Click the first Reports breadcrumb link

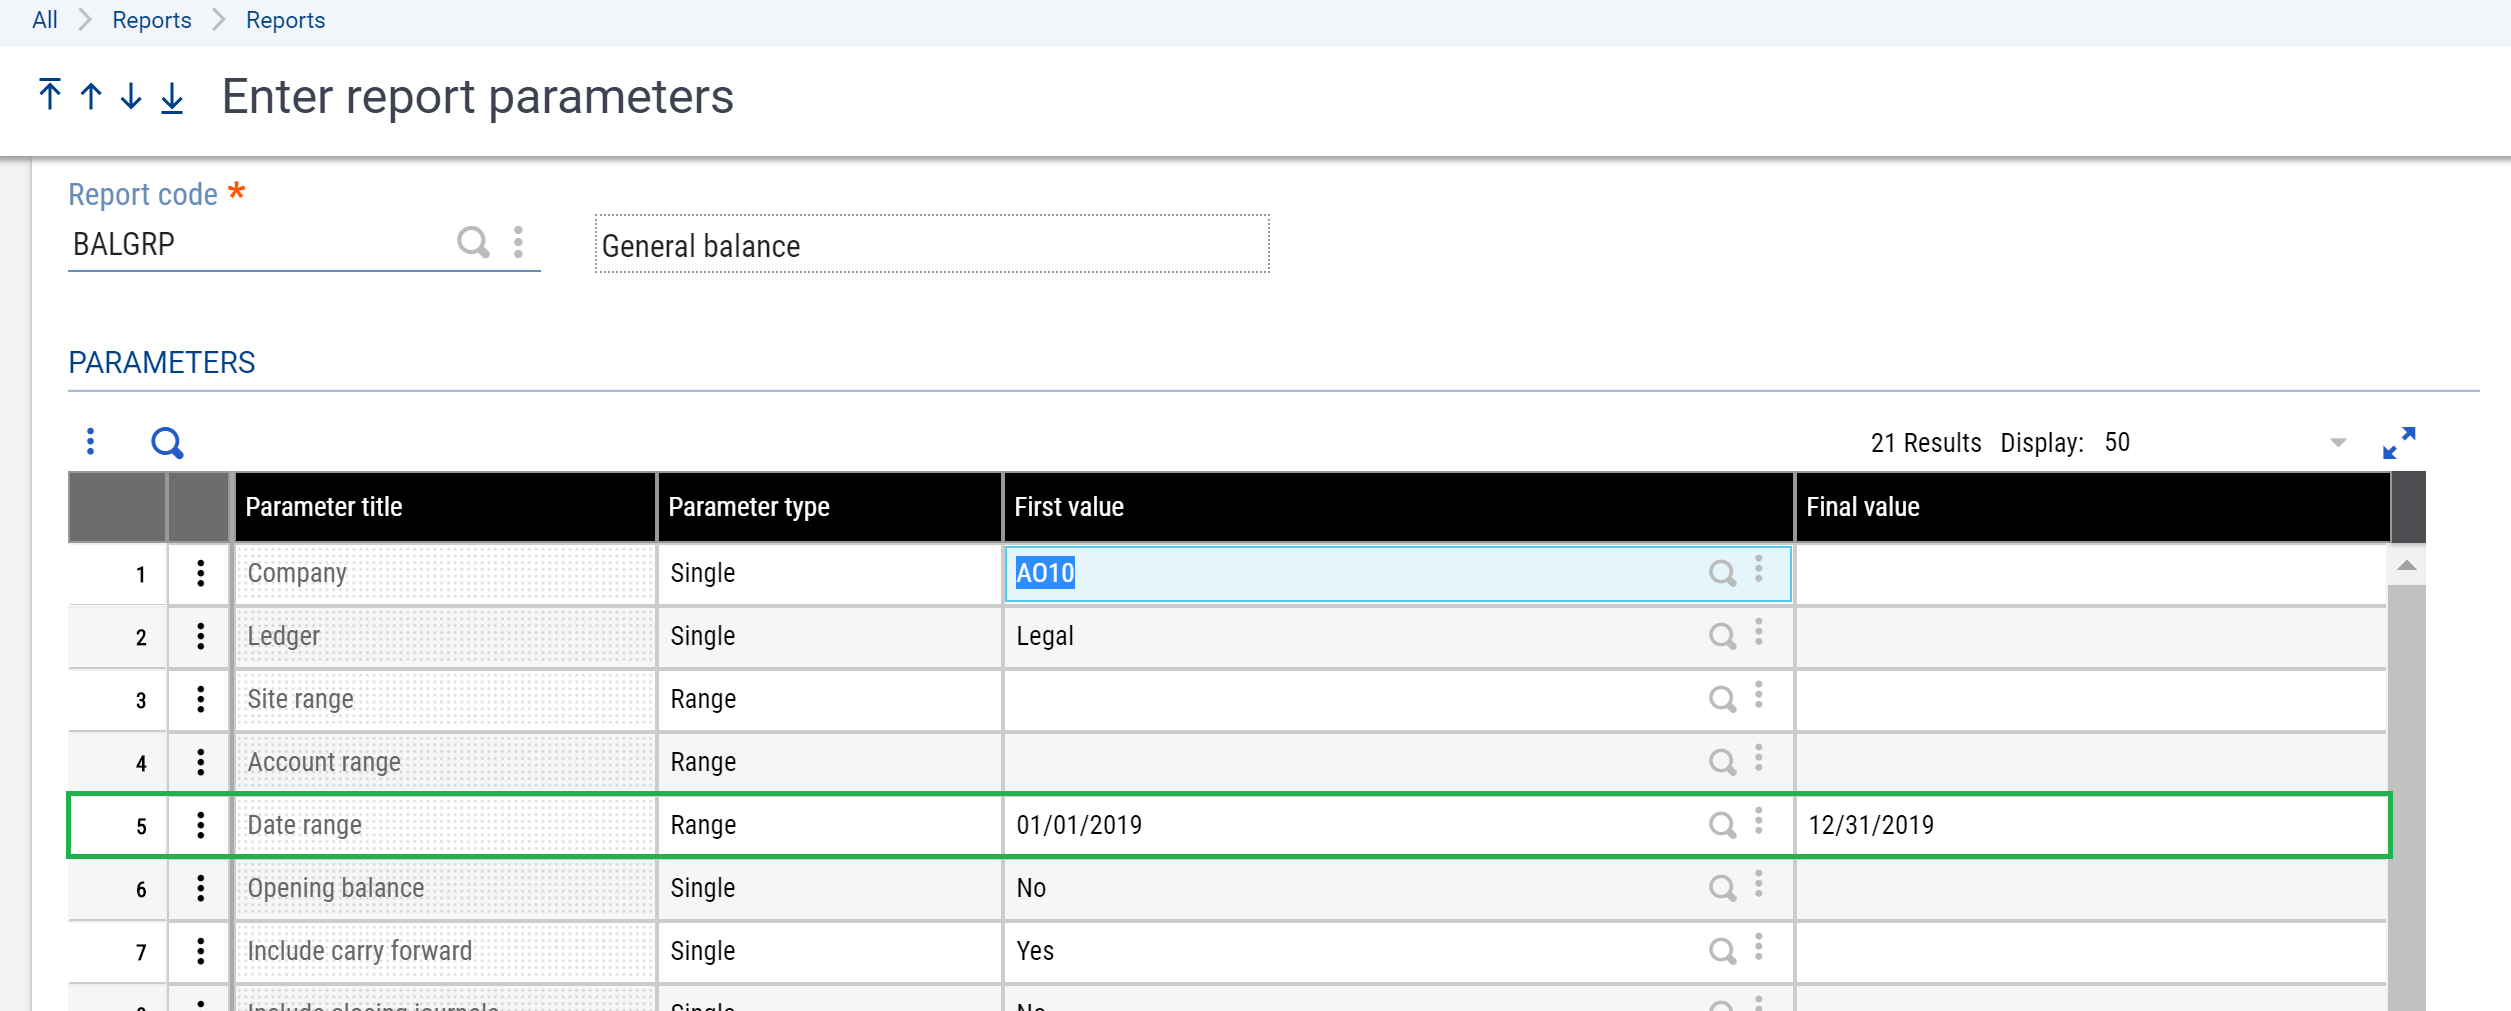[151, 20]
